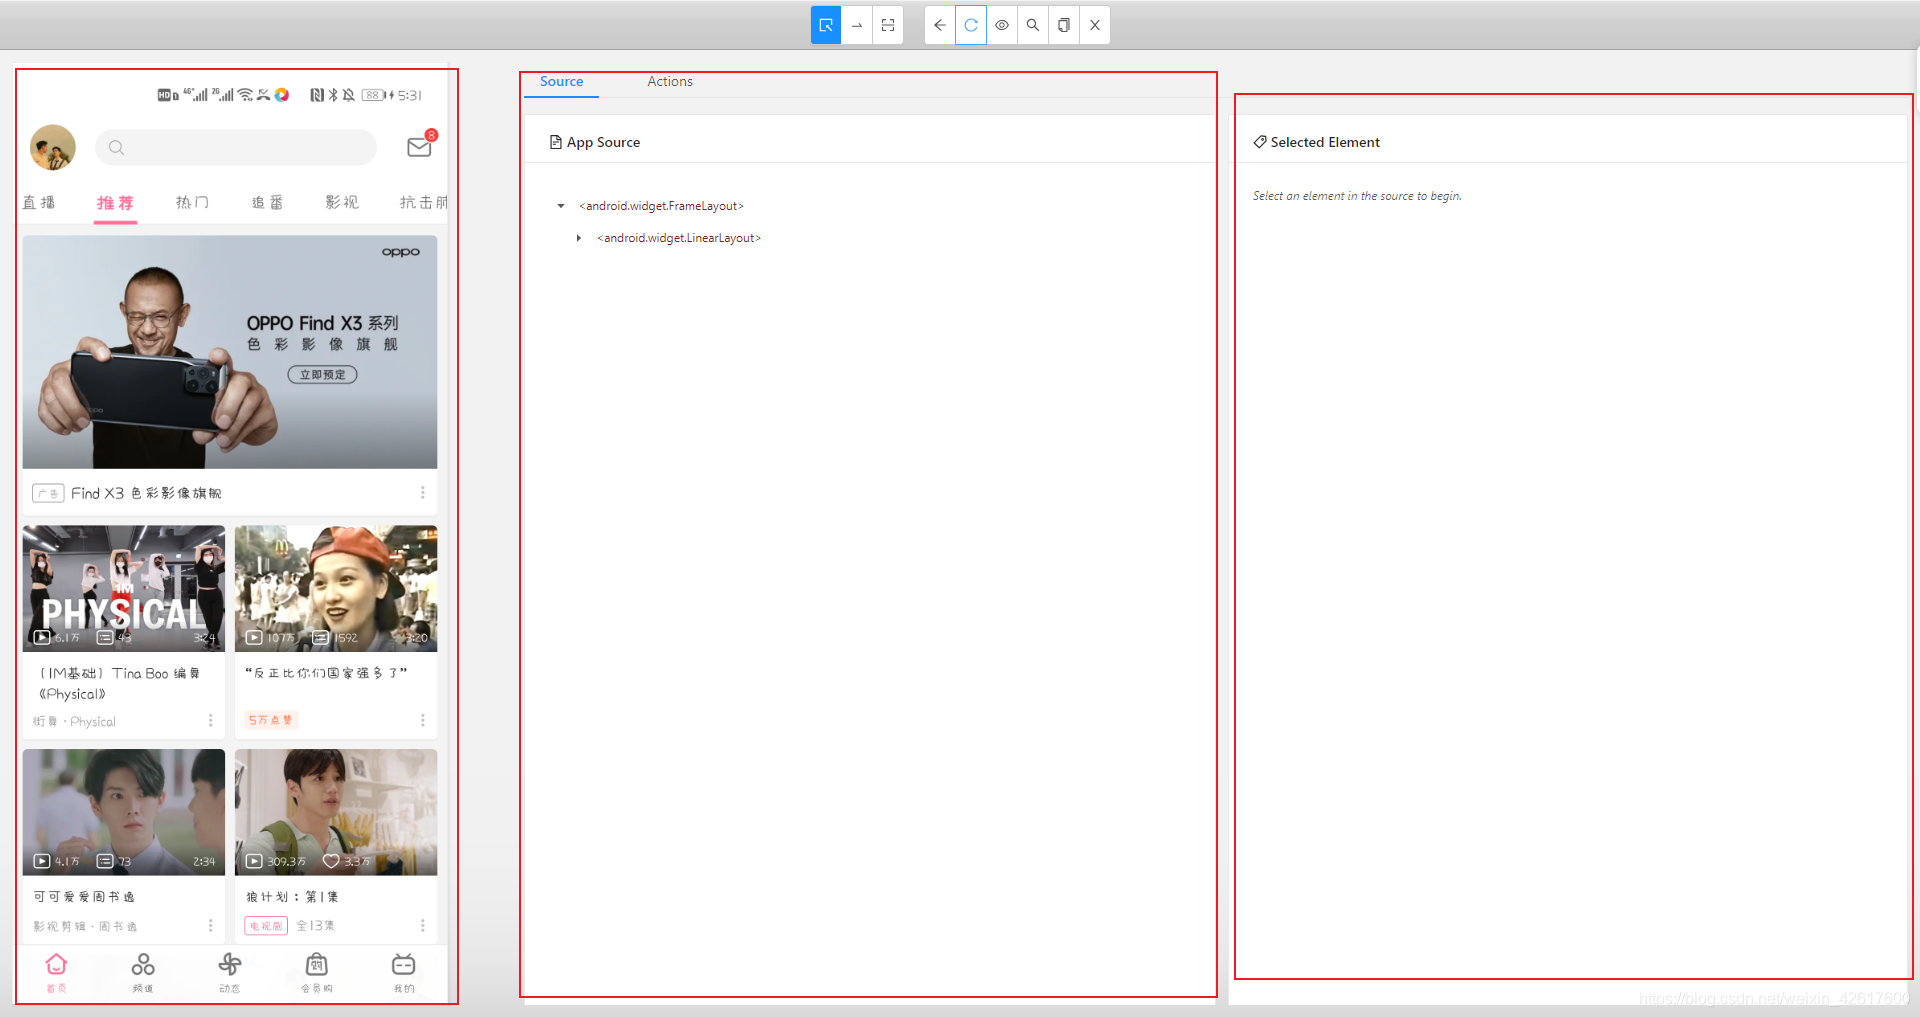Expand the android.widget.LinearLayout node
Viewport: 1920px width, 1017px height.
point(579,238)
